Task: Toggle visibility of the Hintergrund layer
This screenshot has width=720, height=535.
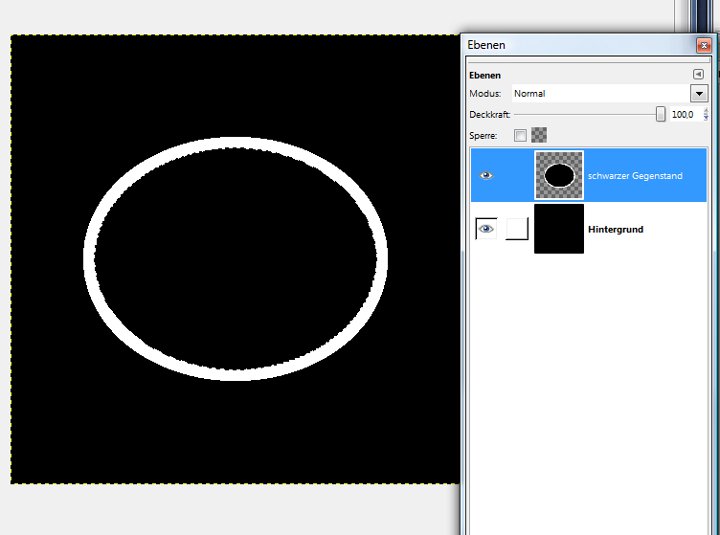Action: (x=486, y=229)
